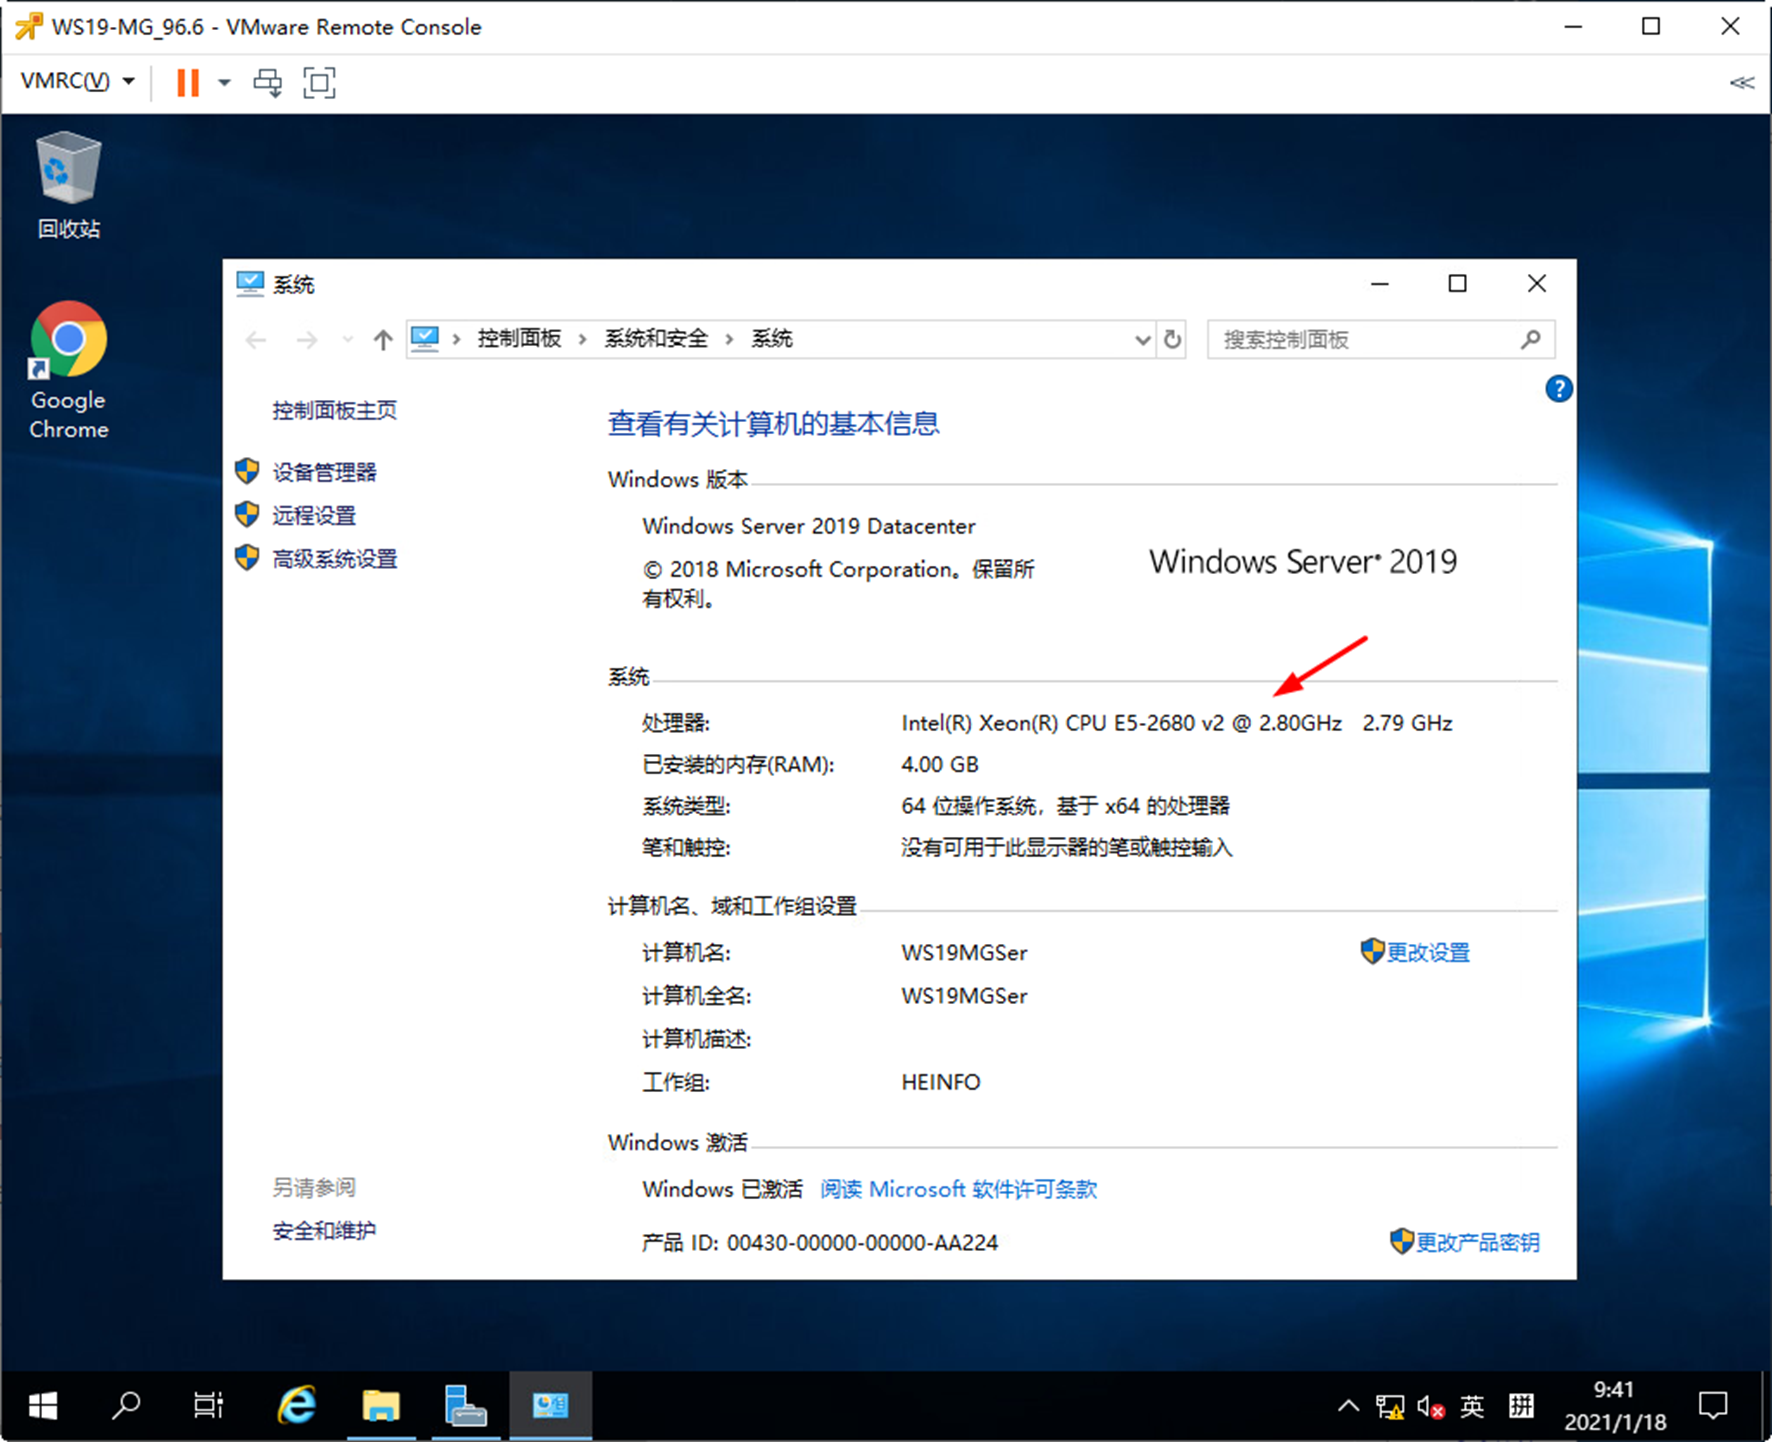
Task: Minimize the 系统 window
Action: (x=1380, y=284)
